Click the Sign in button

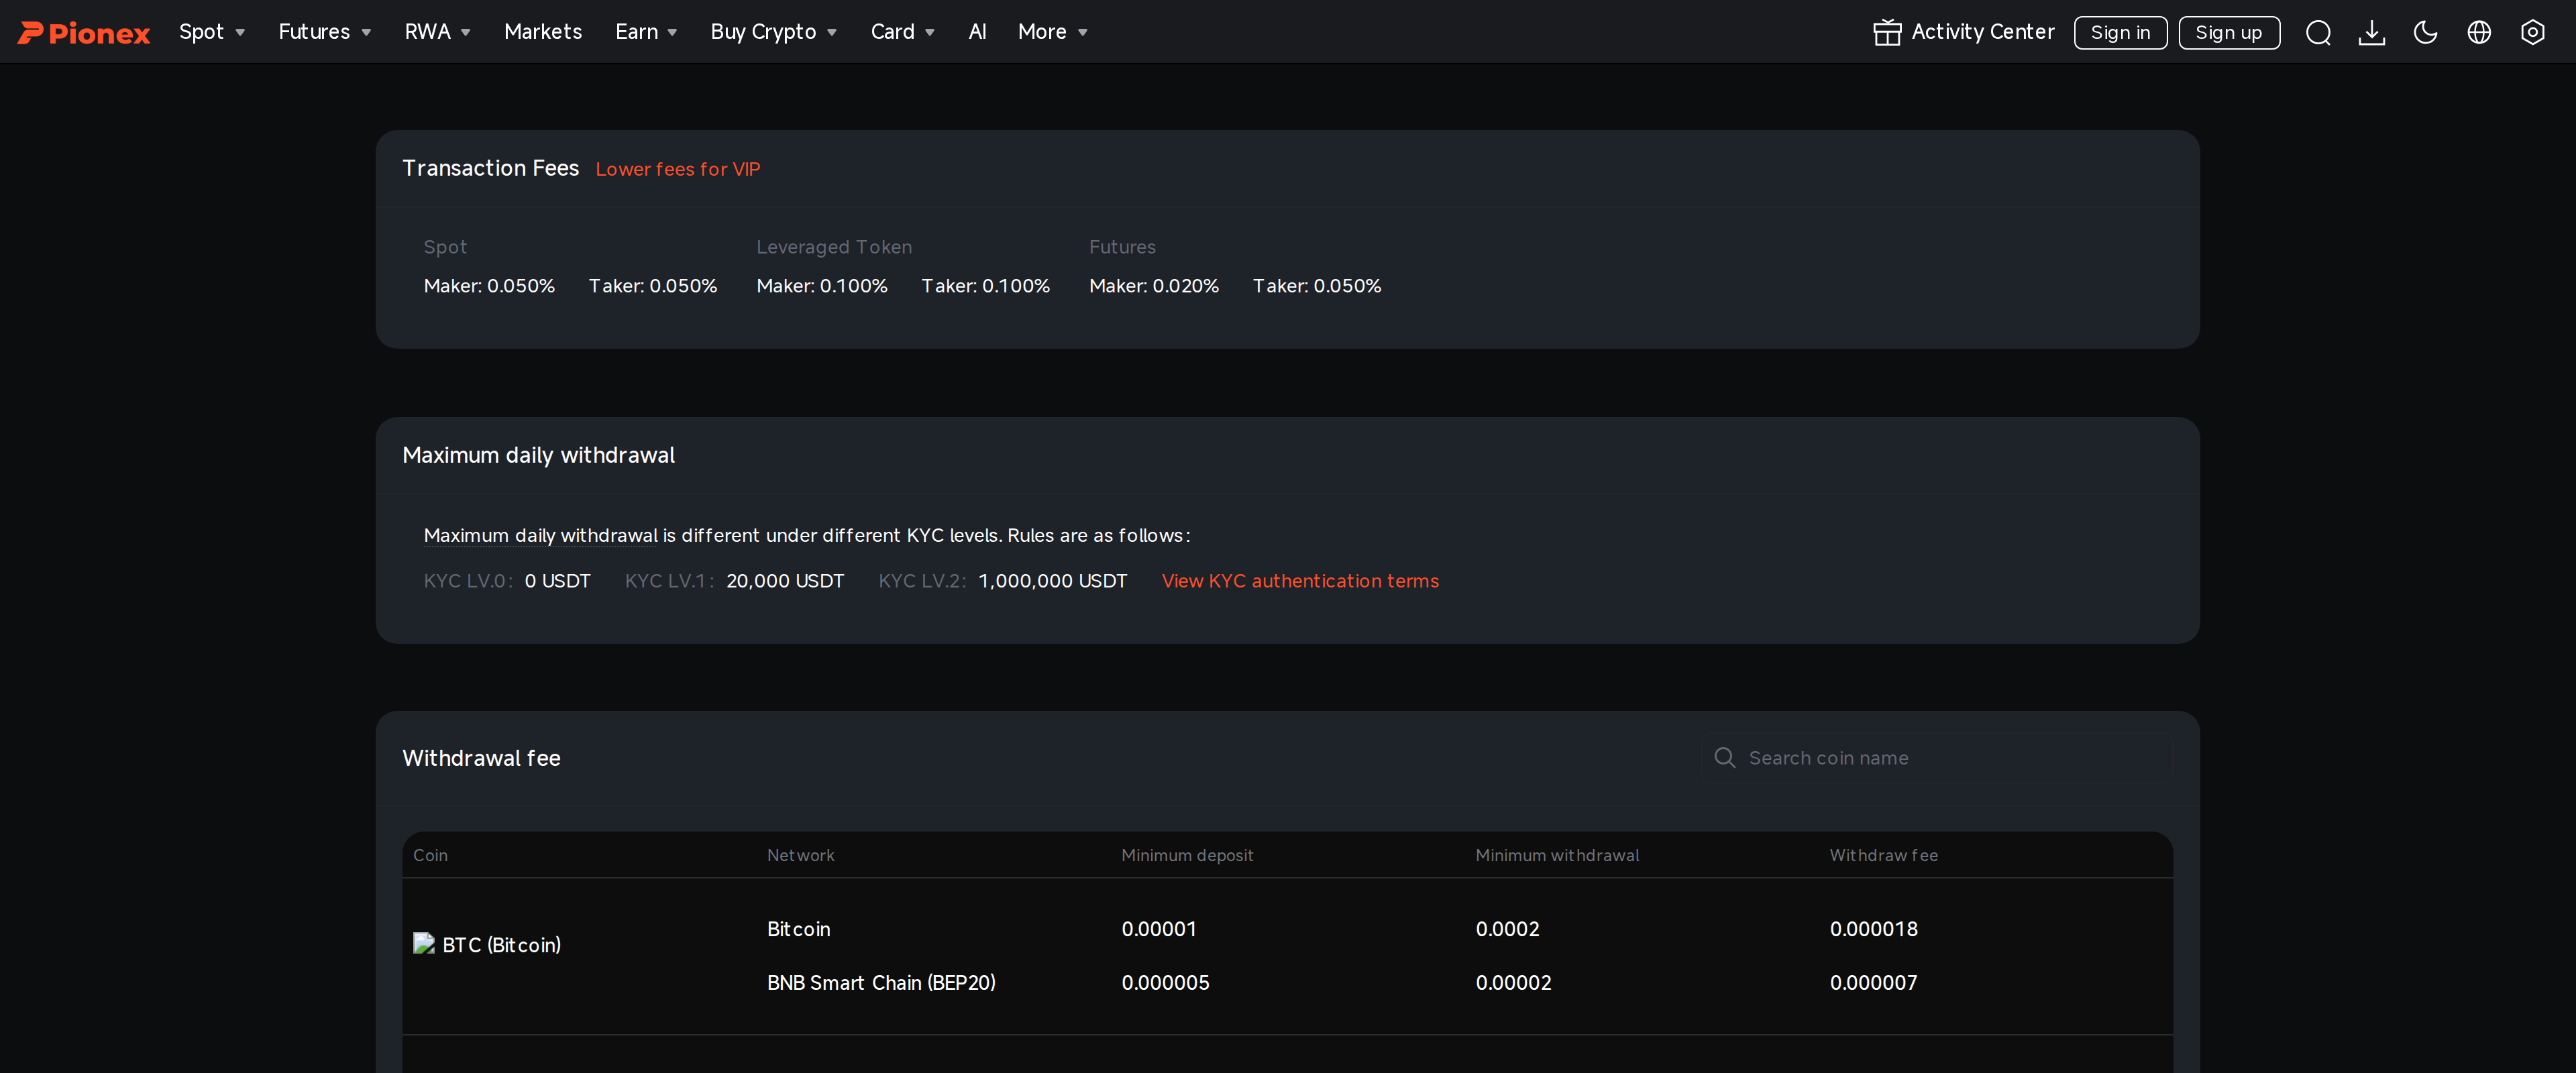coord(2120,33)
